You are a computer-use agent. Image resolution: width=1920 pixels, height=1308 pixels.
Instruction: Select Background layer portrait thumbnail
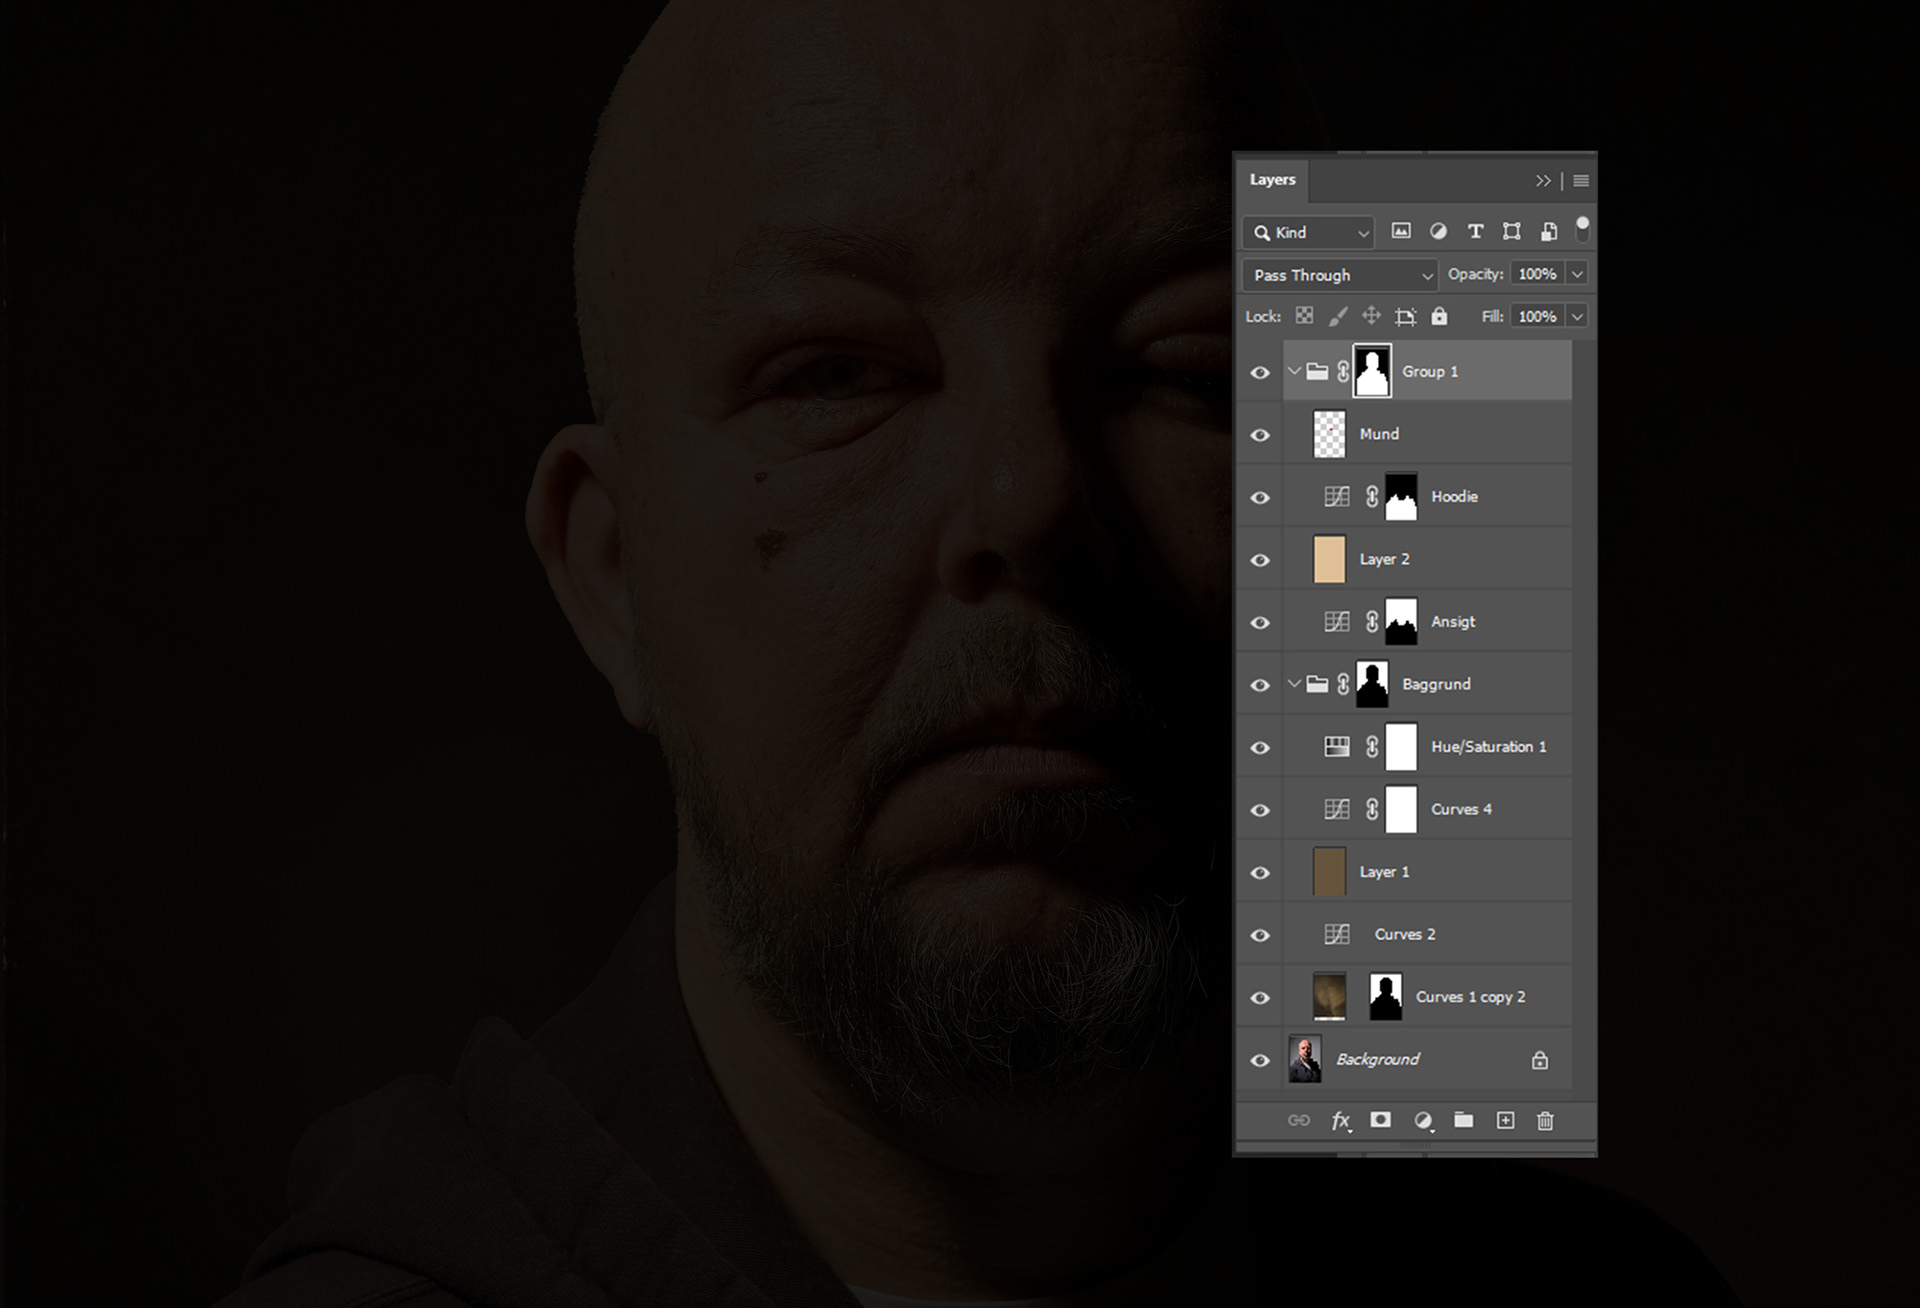point(1305,1059)
